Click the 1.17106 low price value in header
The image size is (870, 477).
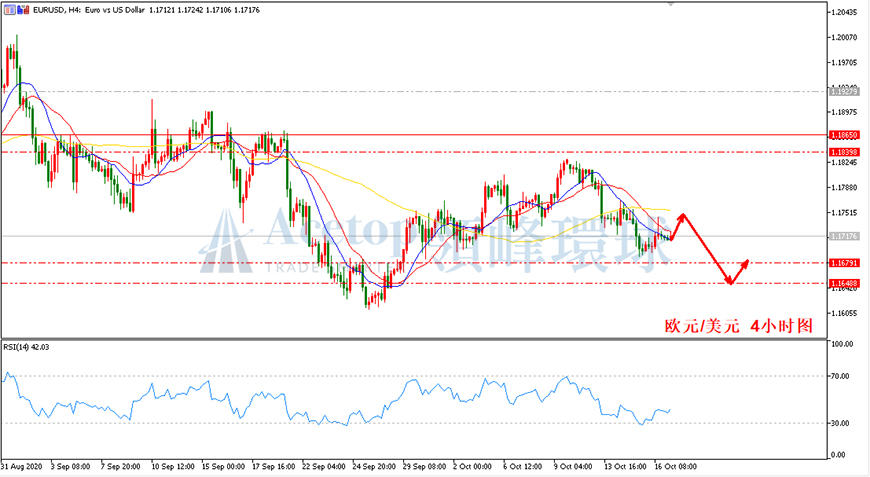pyautogui.click(x=219, y=10)
